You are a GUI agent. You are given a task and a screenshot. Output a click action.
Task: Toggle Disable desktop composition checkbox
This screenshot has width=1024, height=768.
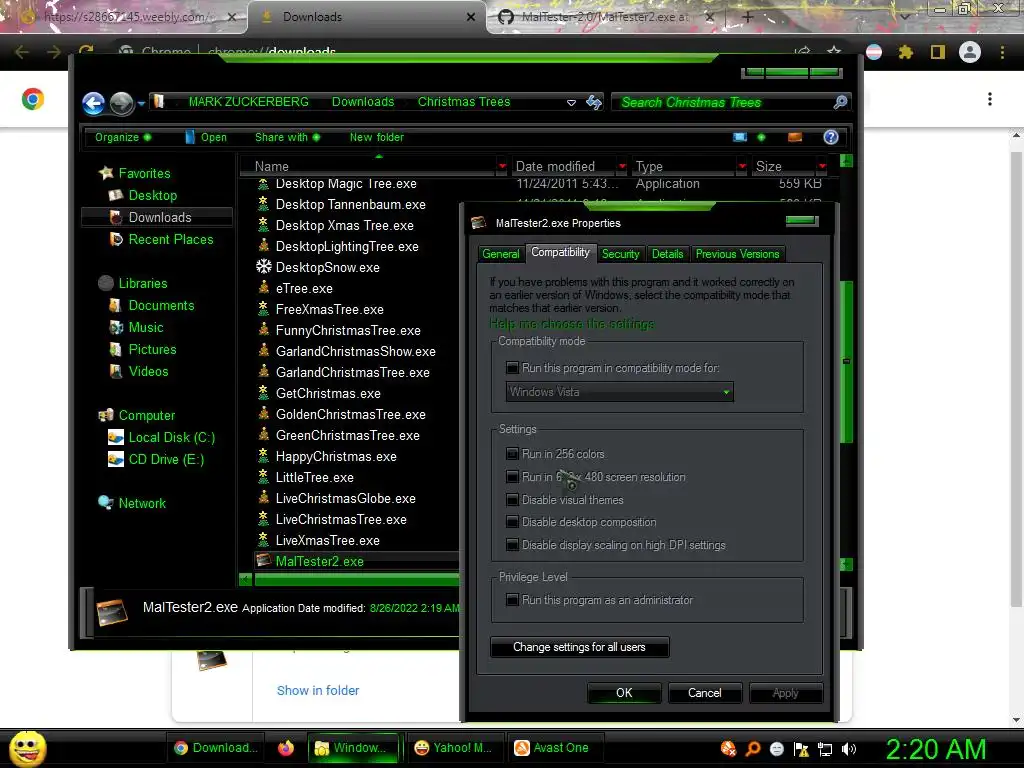(x=513, y=522)
